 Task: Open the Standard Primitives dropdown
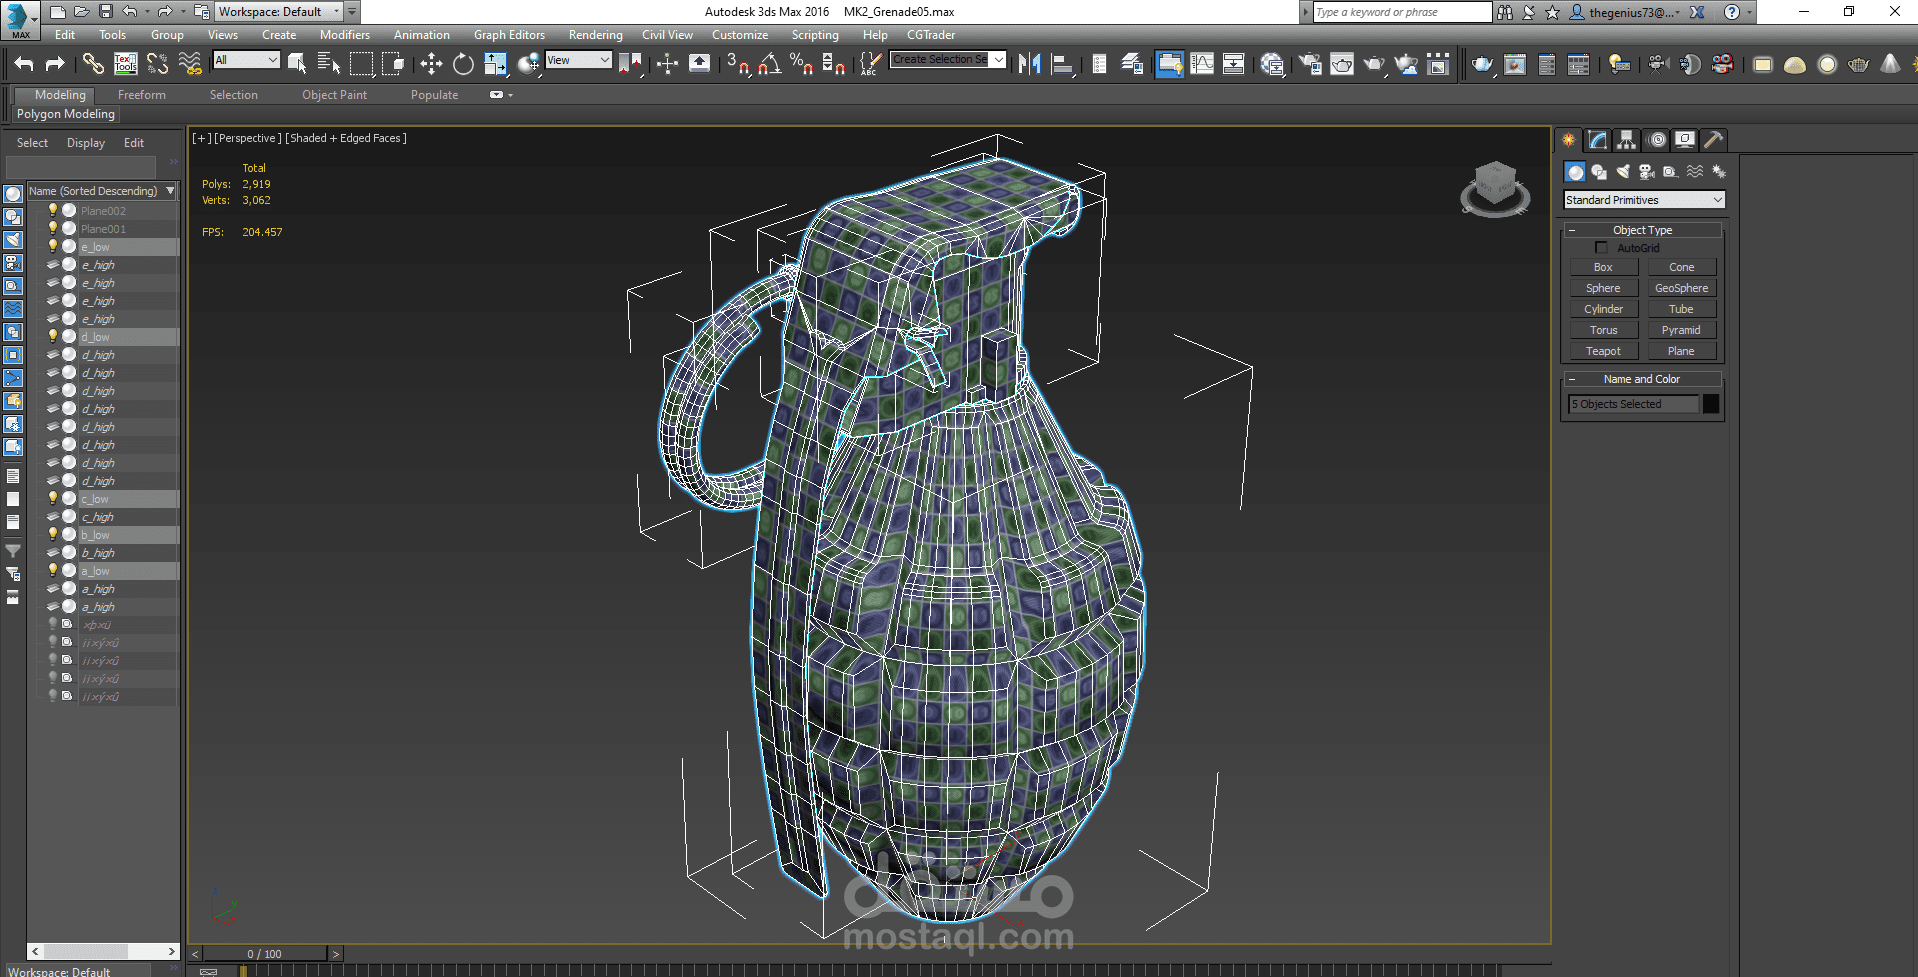click(x=1644, y=200)
